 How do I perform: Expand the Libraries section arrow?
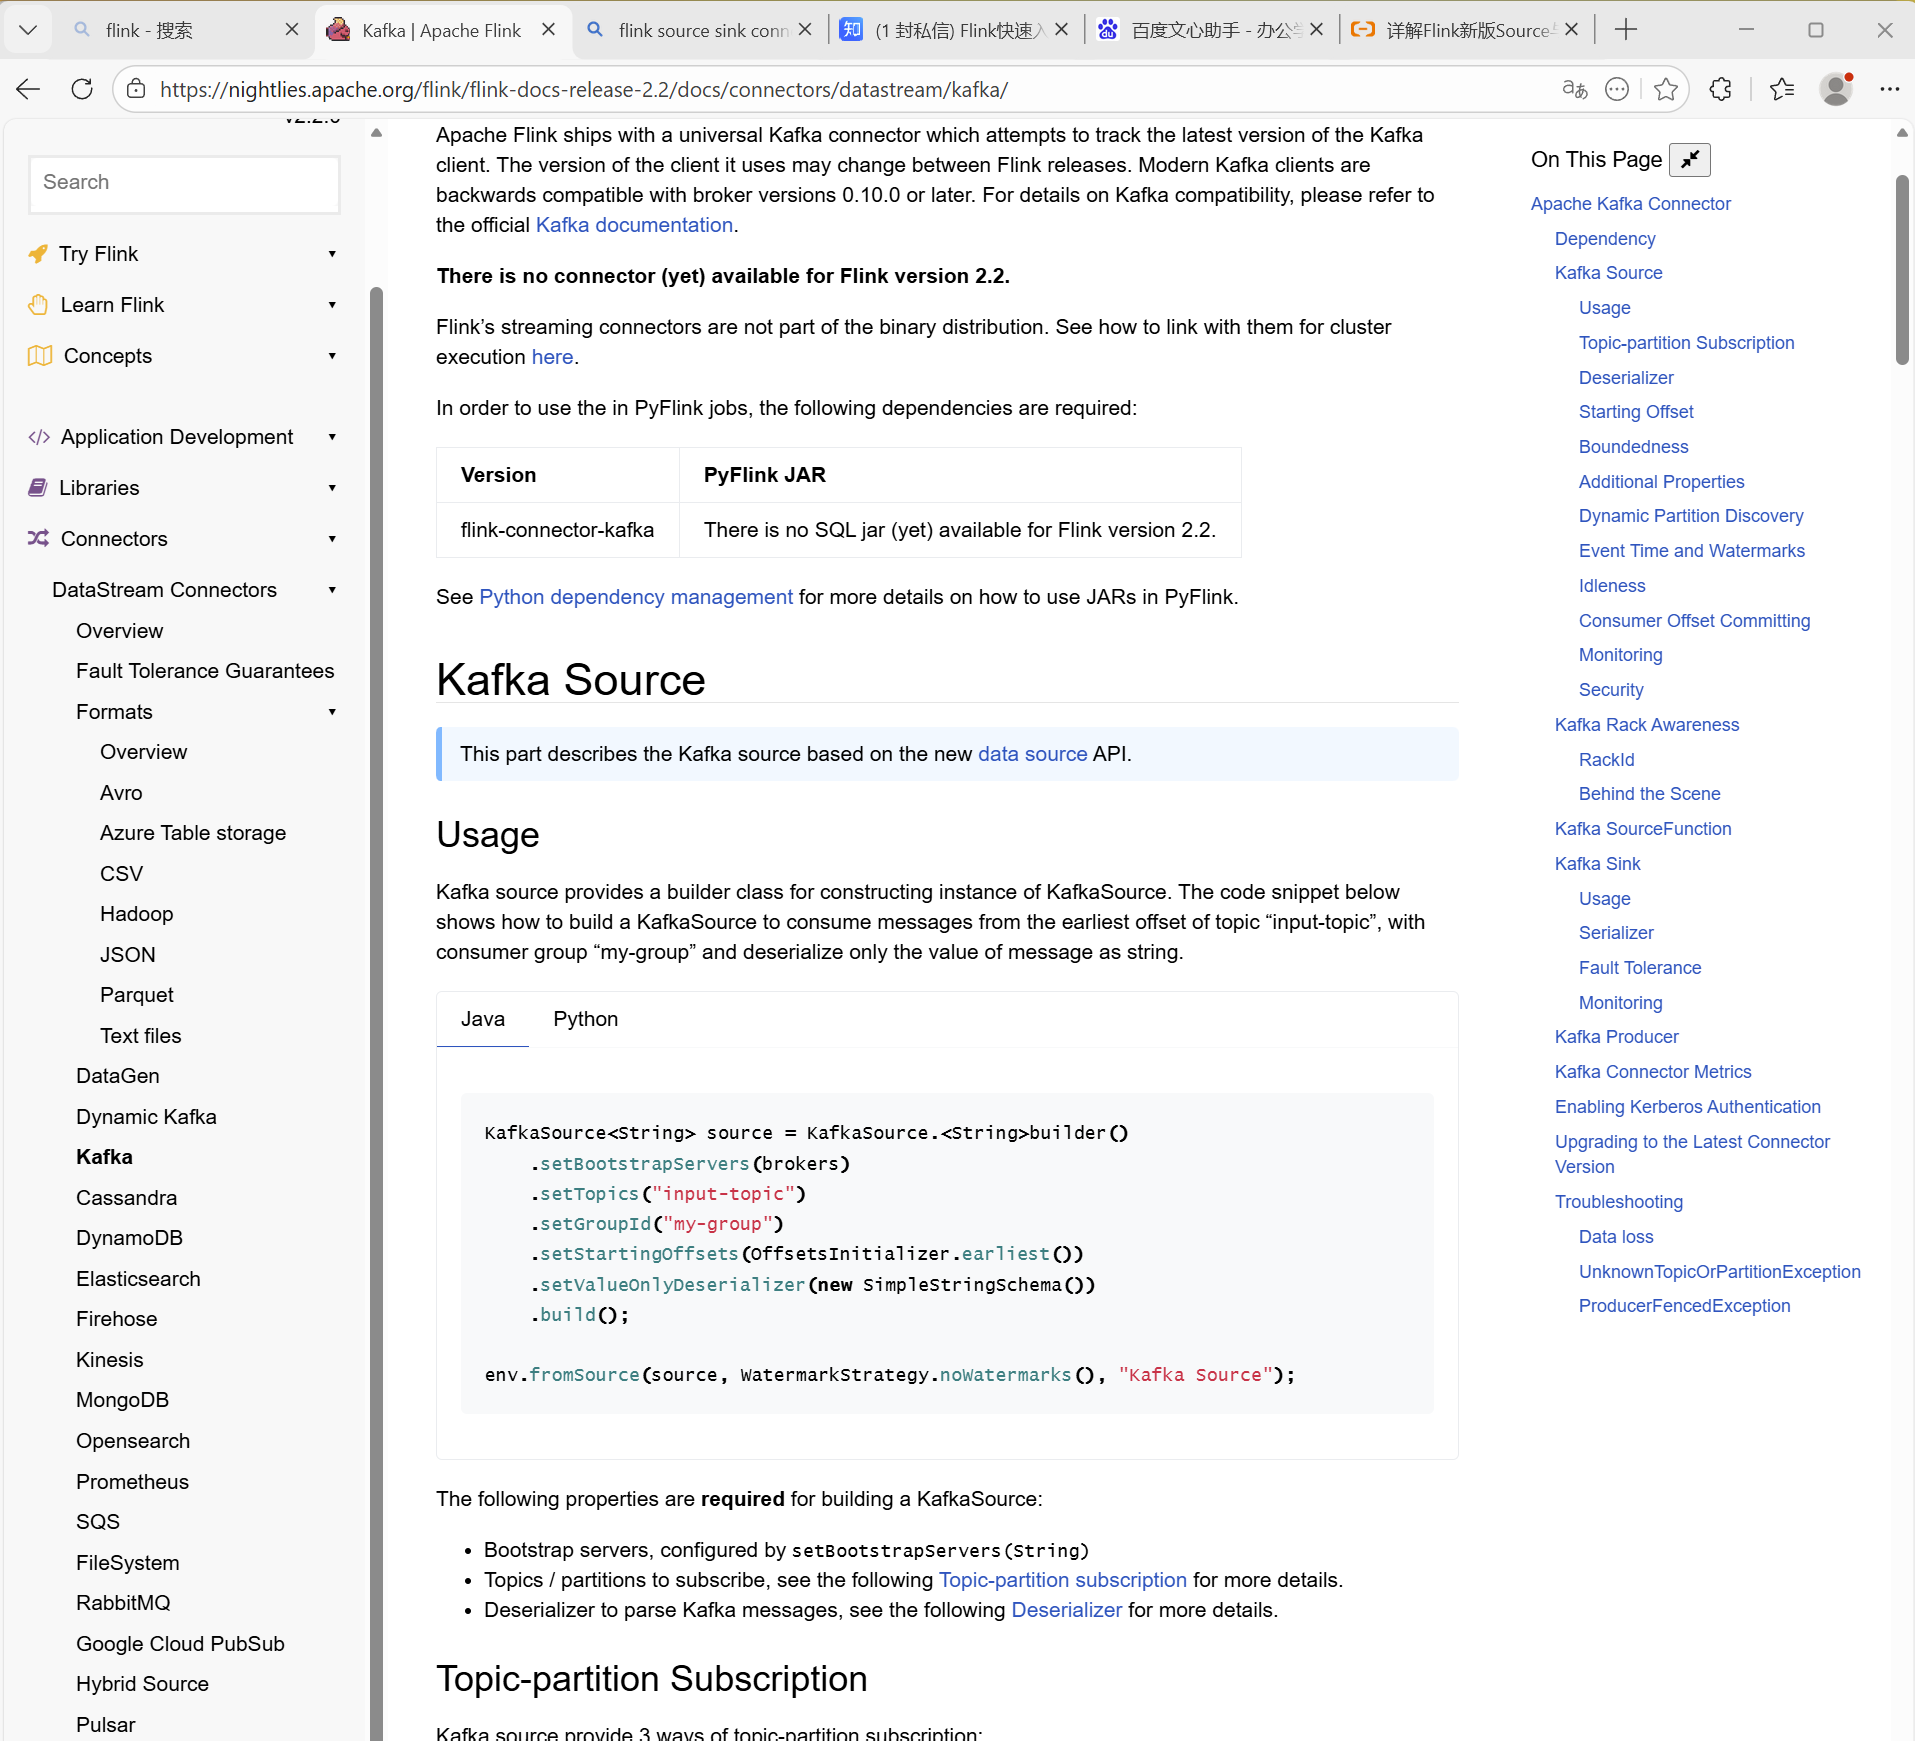tap(332, 488)
